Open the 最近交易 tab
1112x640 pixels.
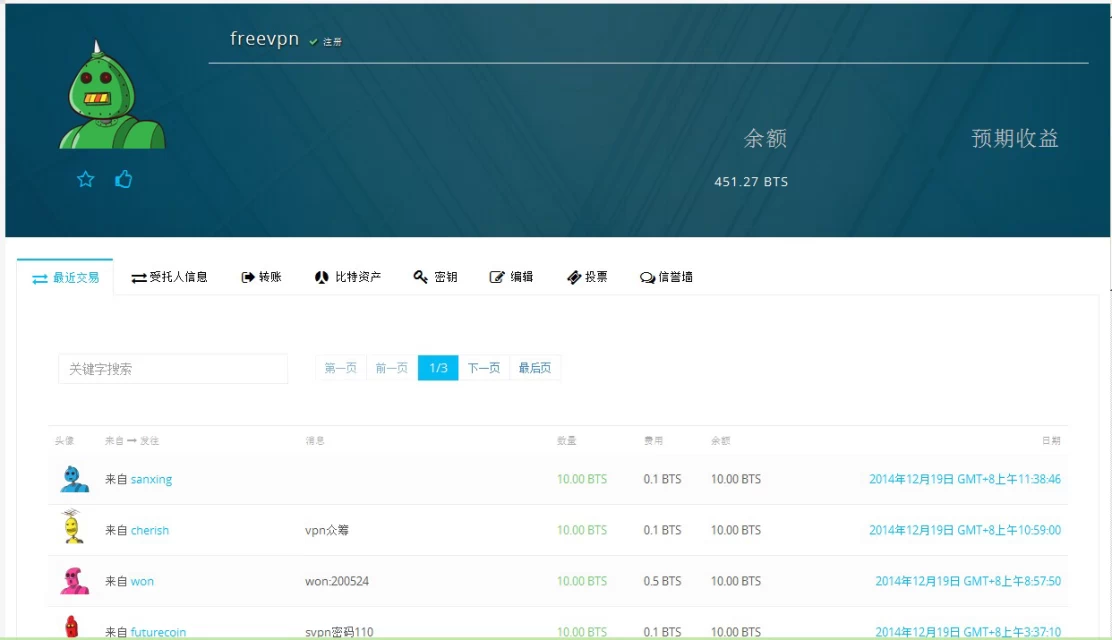click(66, 277)
